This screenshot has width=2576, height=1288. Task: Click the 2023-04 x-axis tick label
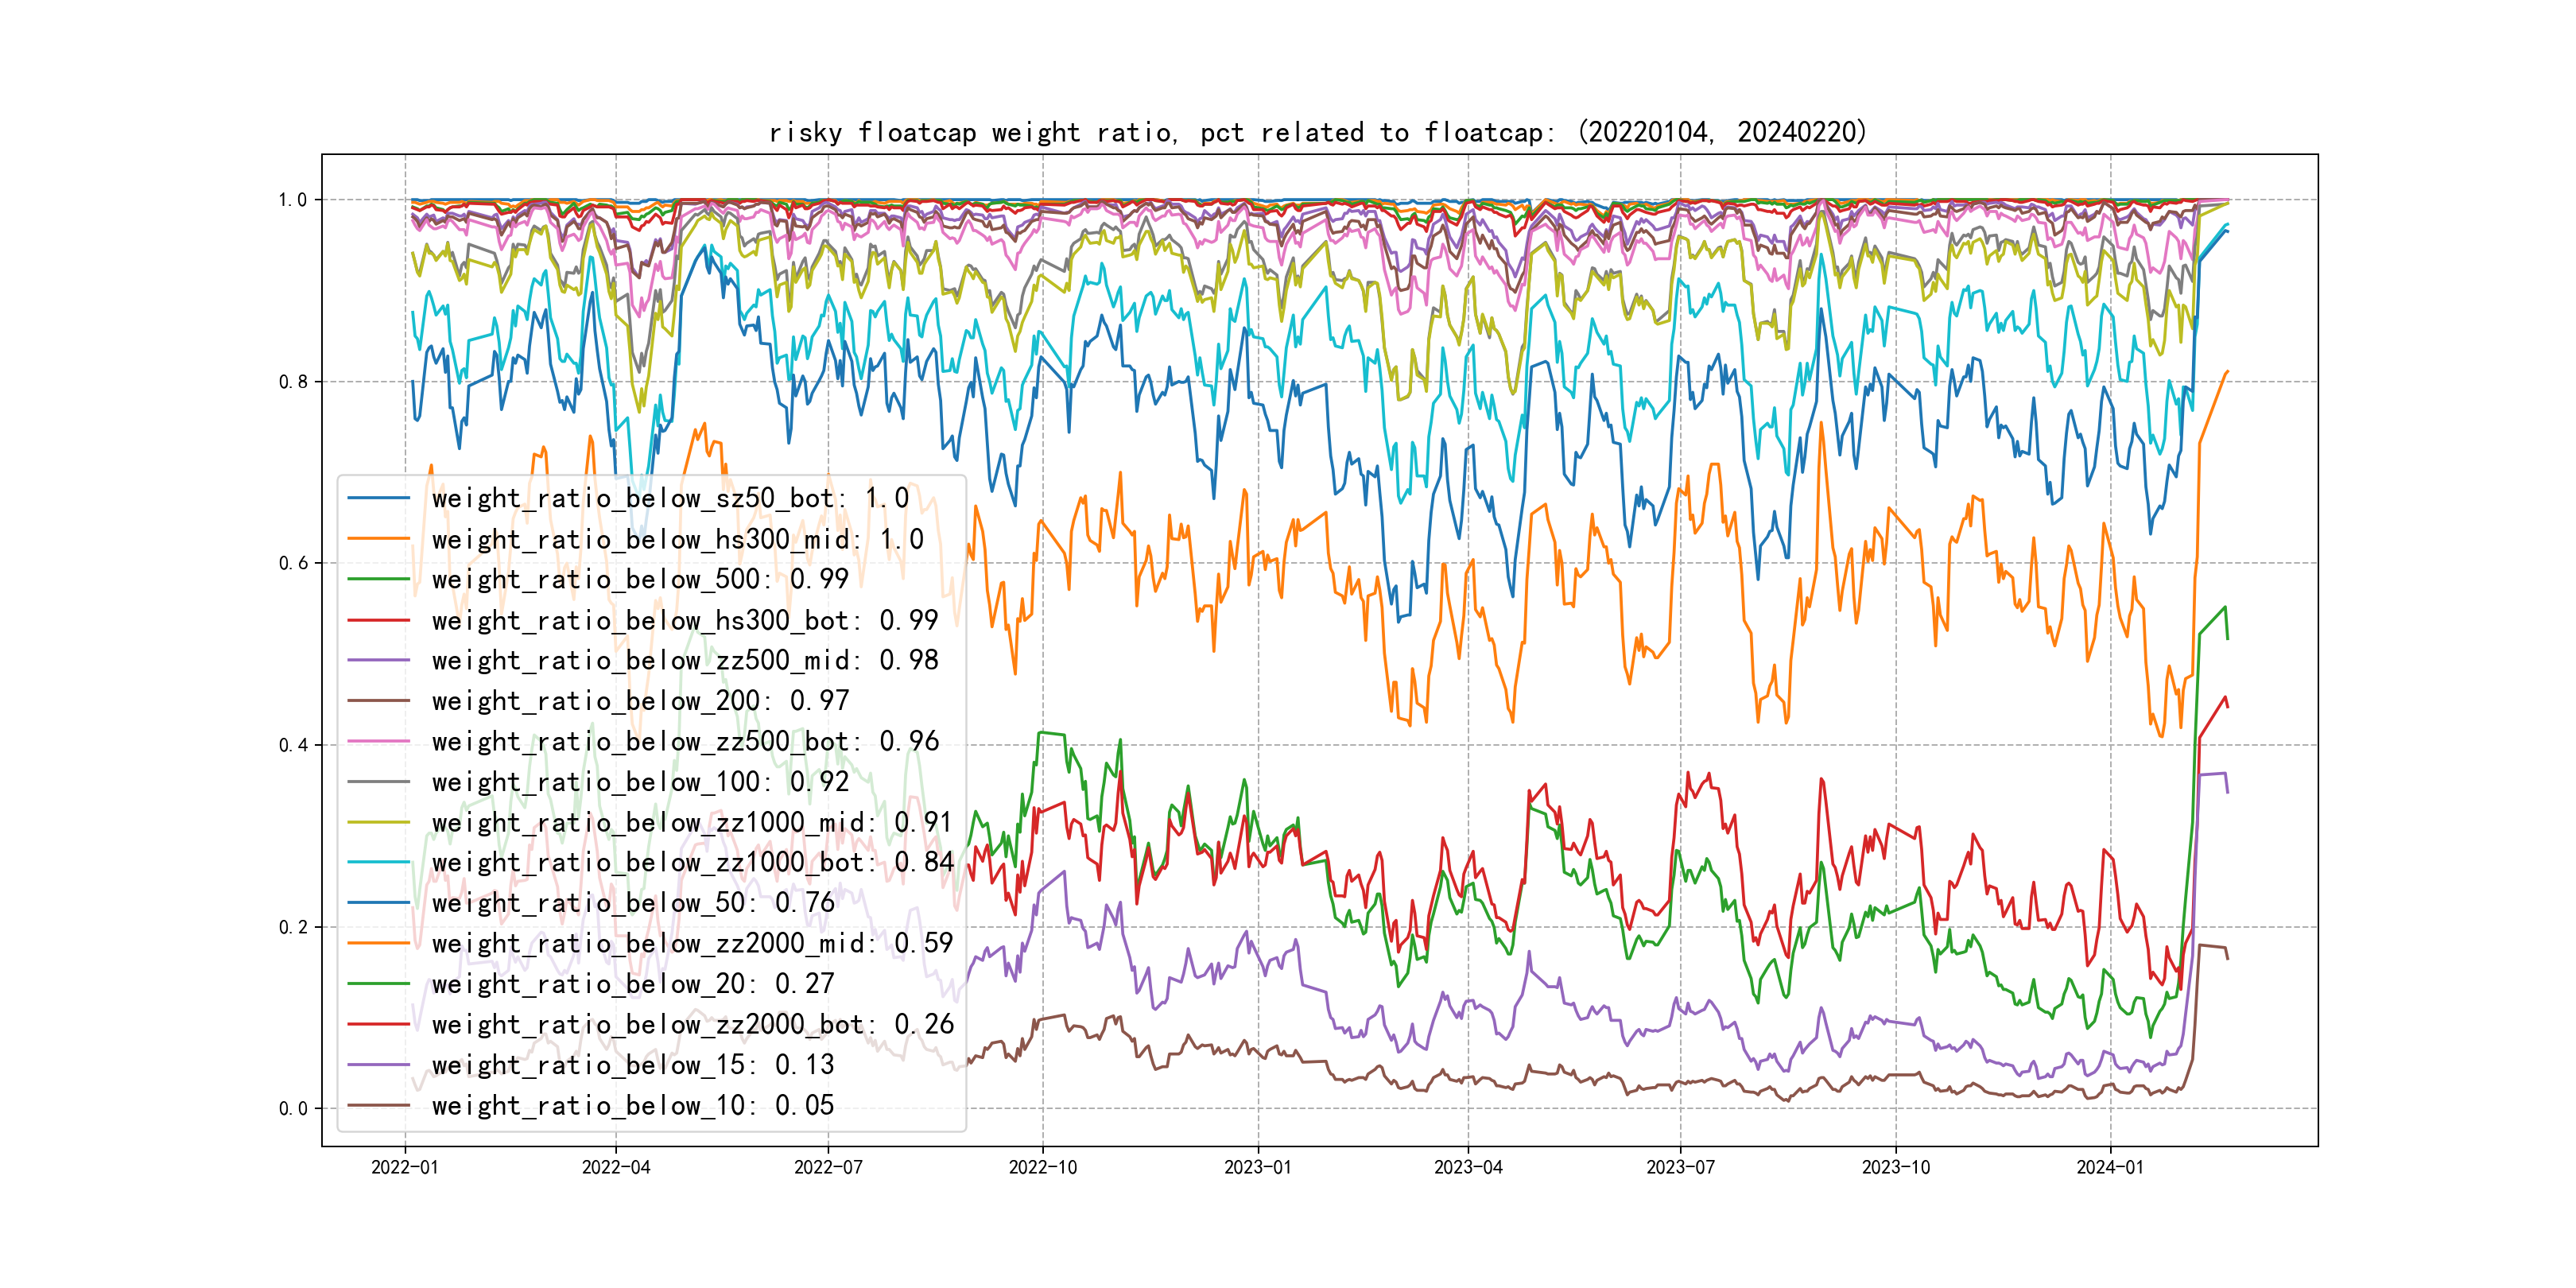1468,1167
